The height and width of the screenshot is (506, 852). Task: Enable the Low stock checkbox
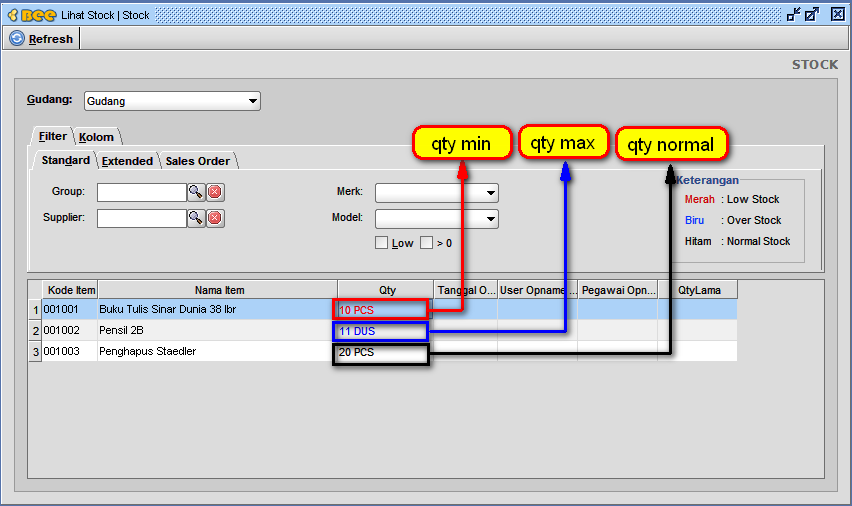pyautogui.click(x=381, y=243)
